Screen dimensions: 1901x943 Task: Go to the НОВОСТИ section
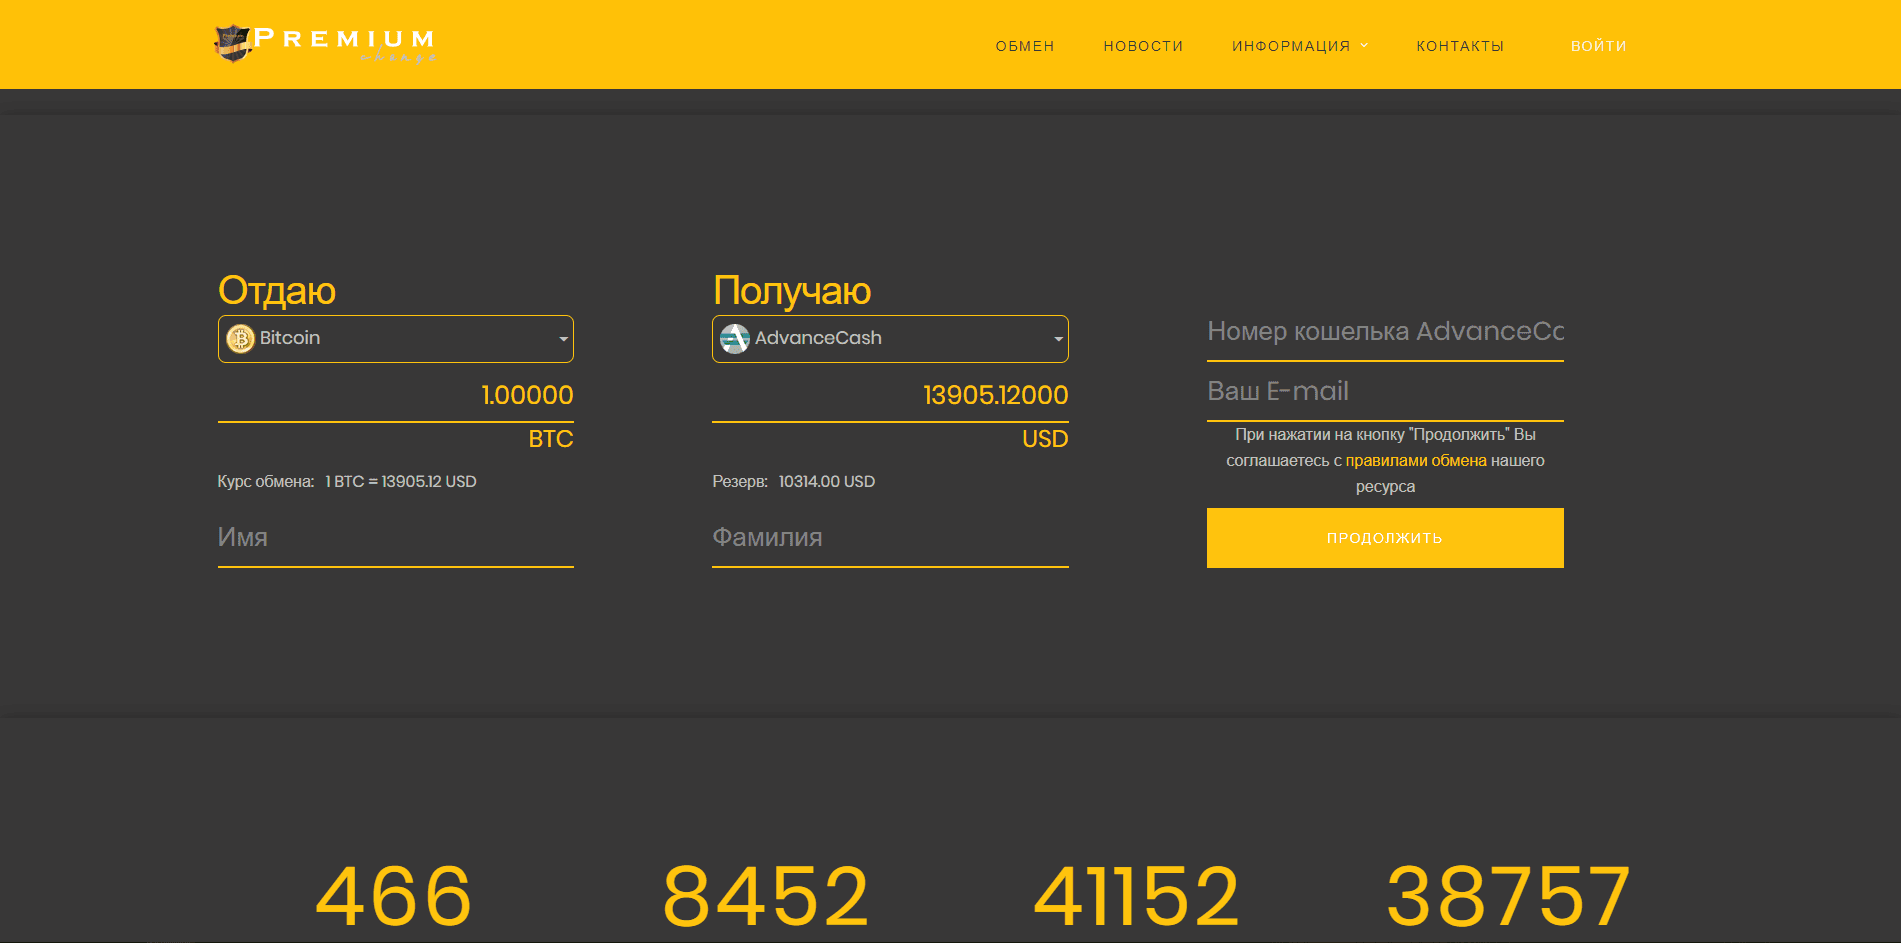point(1143,46)
